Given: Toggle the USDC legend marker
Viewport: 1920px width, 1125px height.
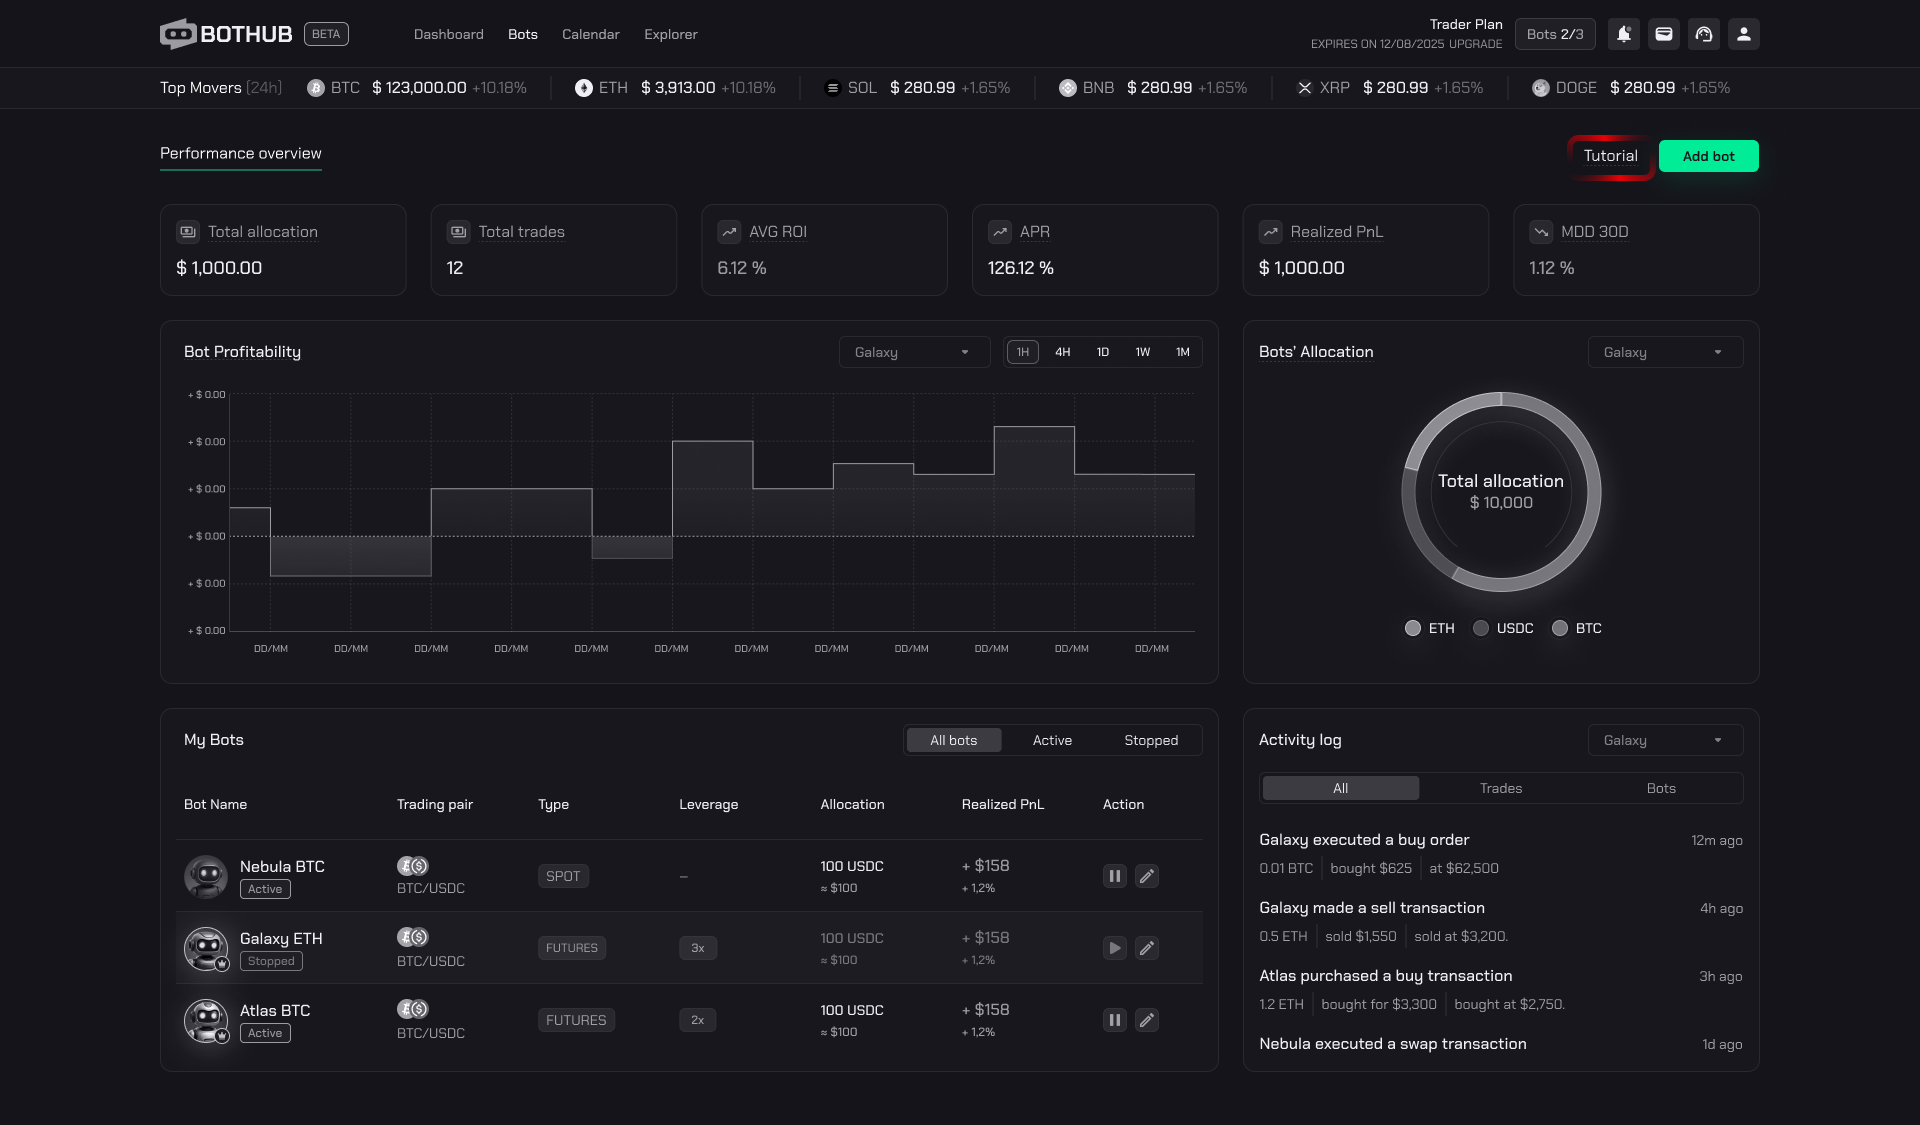Looking at the screenshot, I should pos(1481,628).
